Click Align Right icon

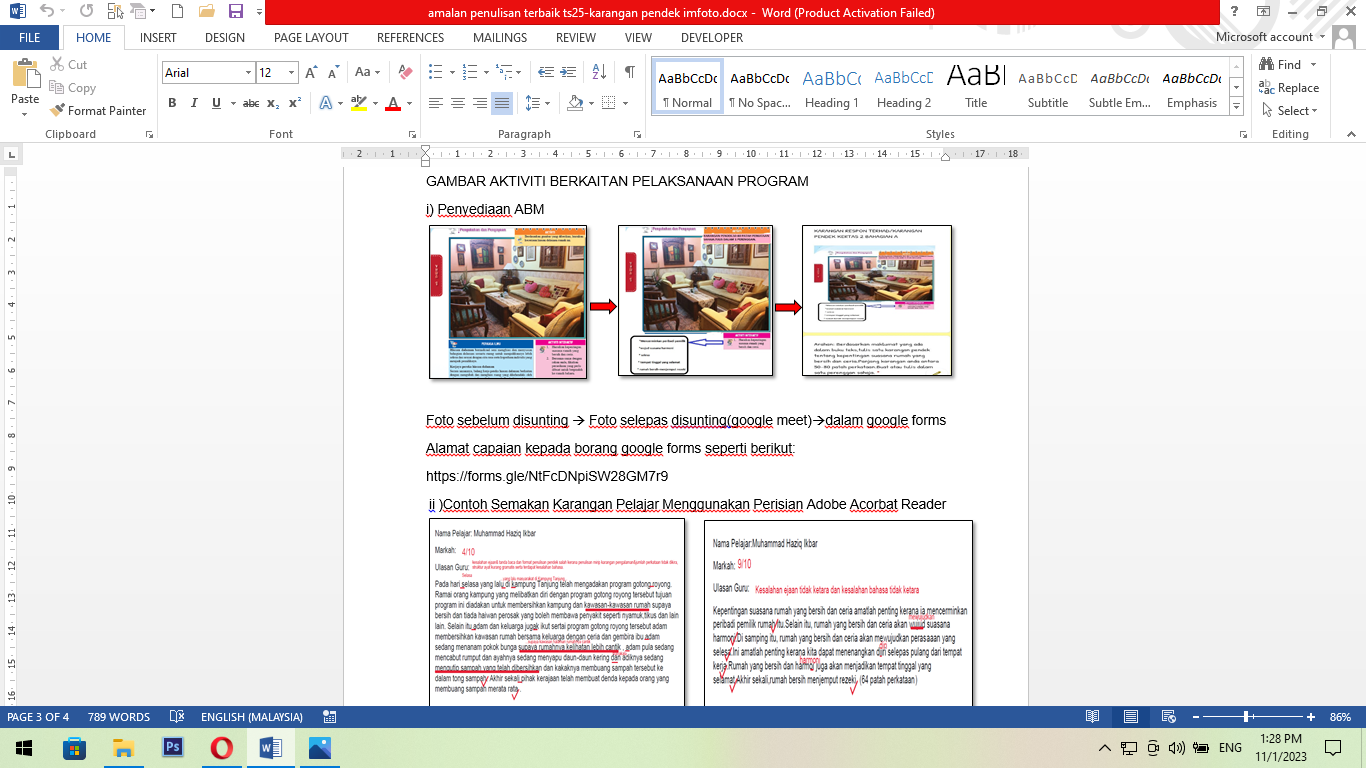(480, 103)
